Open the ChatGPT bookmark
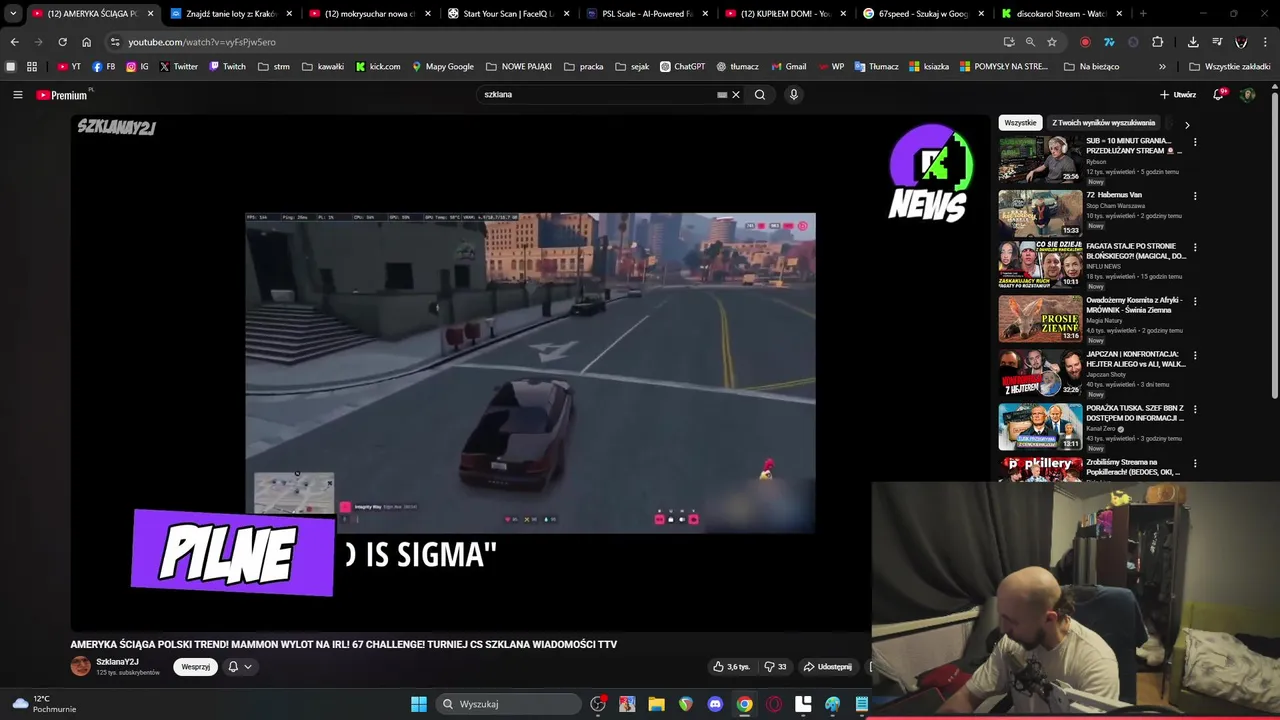Image resolution: width=1280 pixels, height=720 pixels. click(x=682, y=67)
